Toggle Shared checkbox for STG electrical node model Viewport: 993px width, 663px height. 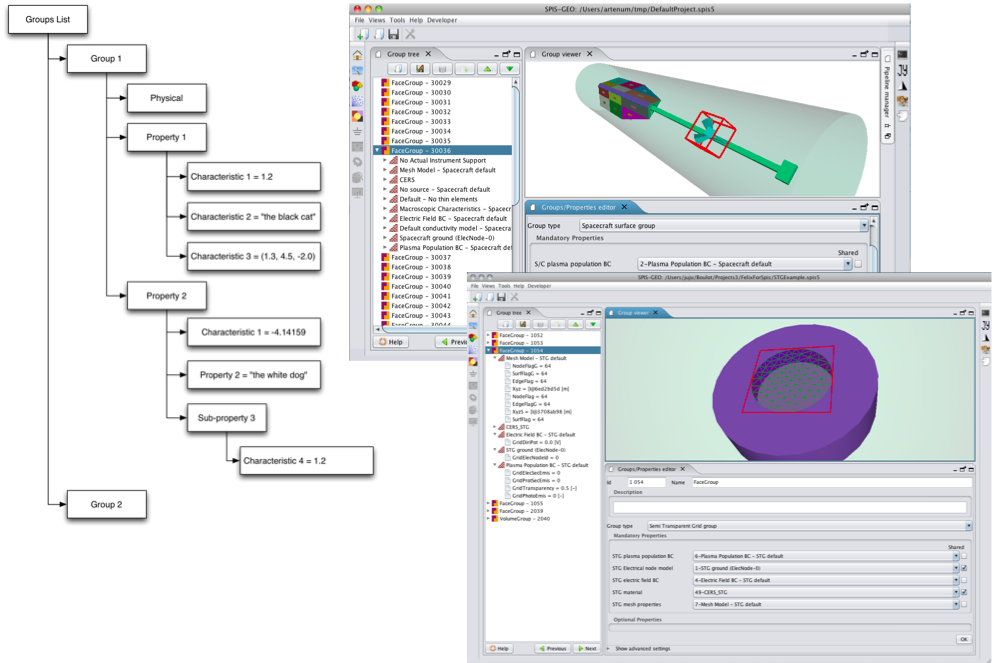[963, 568]
